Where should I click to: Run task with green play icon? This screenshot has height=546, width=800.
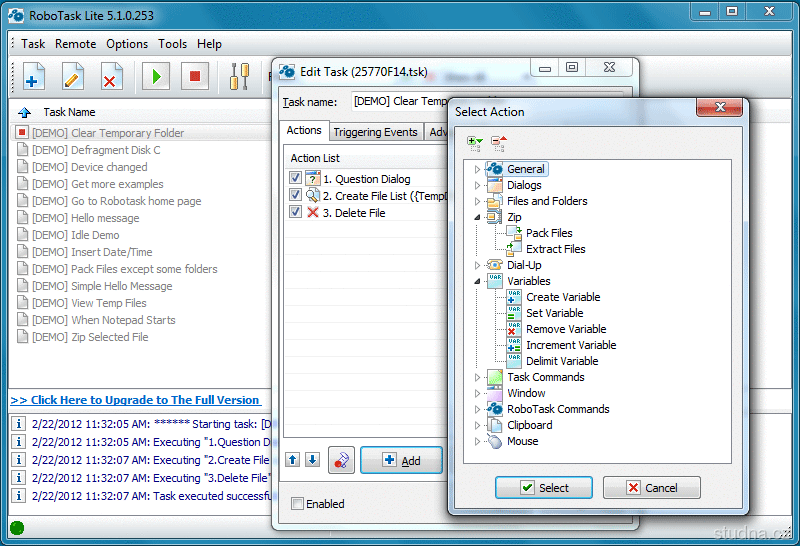tap(155, 77)
